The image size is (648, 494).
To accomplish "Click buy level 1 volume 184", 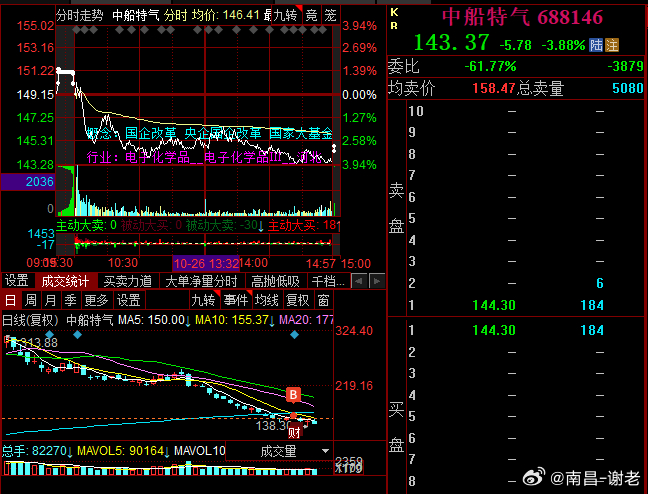I will (x=592, y=330).
